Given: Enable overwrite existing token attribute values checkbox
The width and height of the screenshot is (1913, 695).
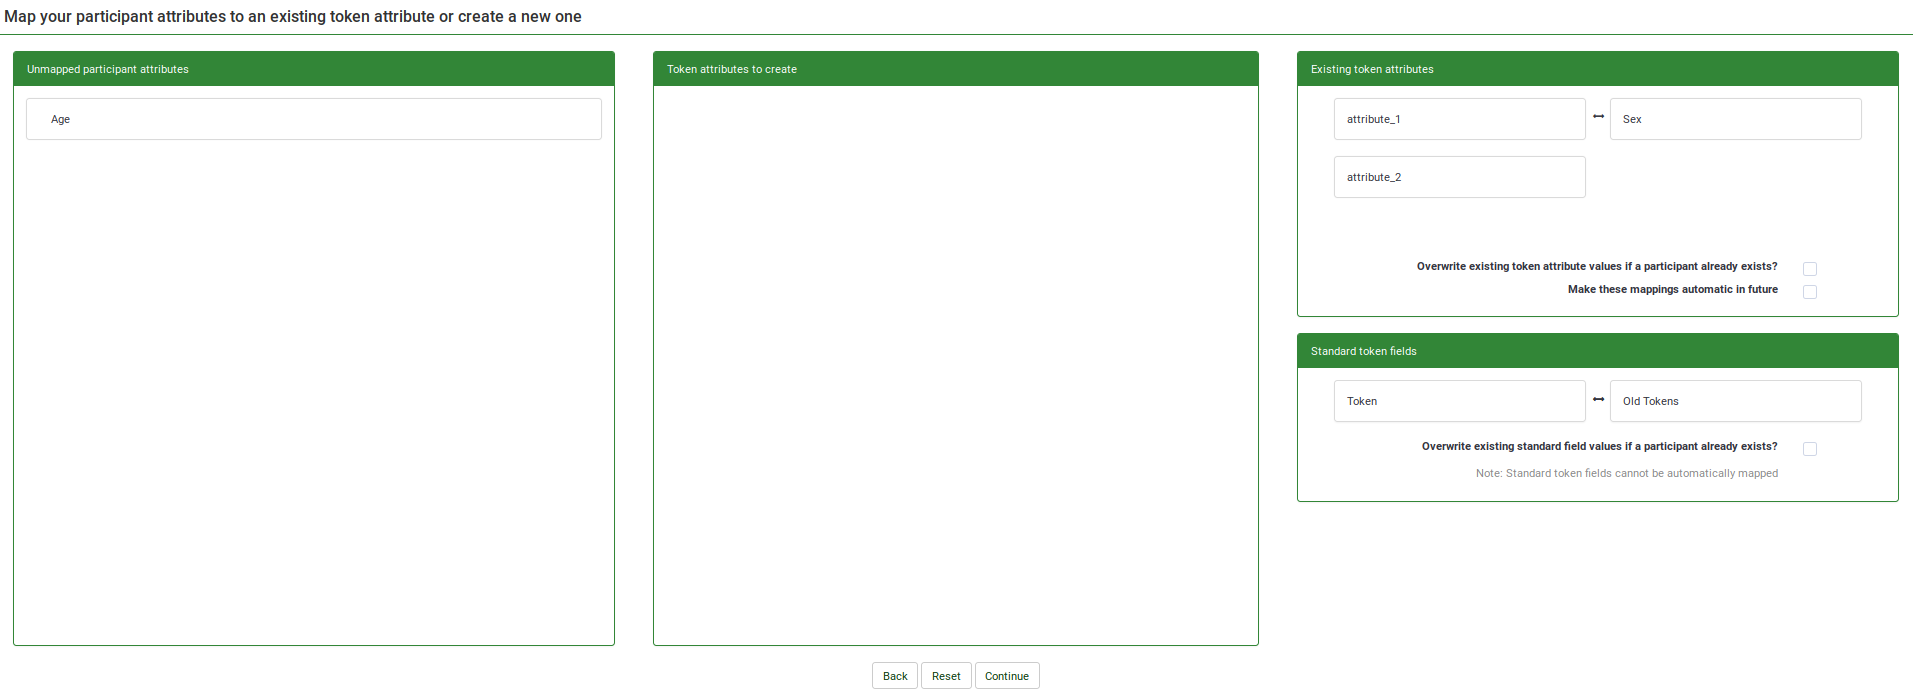Looking at the screenshot, I should pyautogui.click(x=1809, y=269).
